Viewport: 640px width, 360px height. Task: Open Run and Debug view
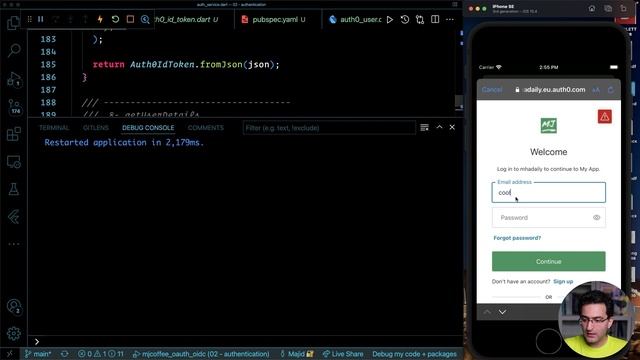coord(14,79)
